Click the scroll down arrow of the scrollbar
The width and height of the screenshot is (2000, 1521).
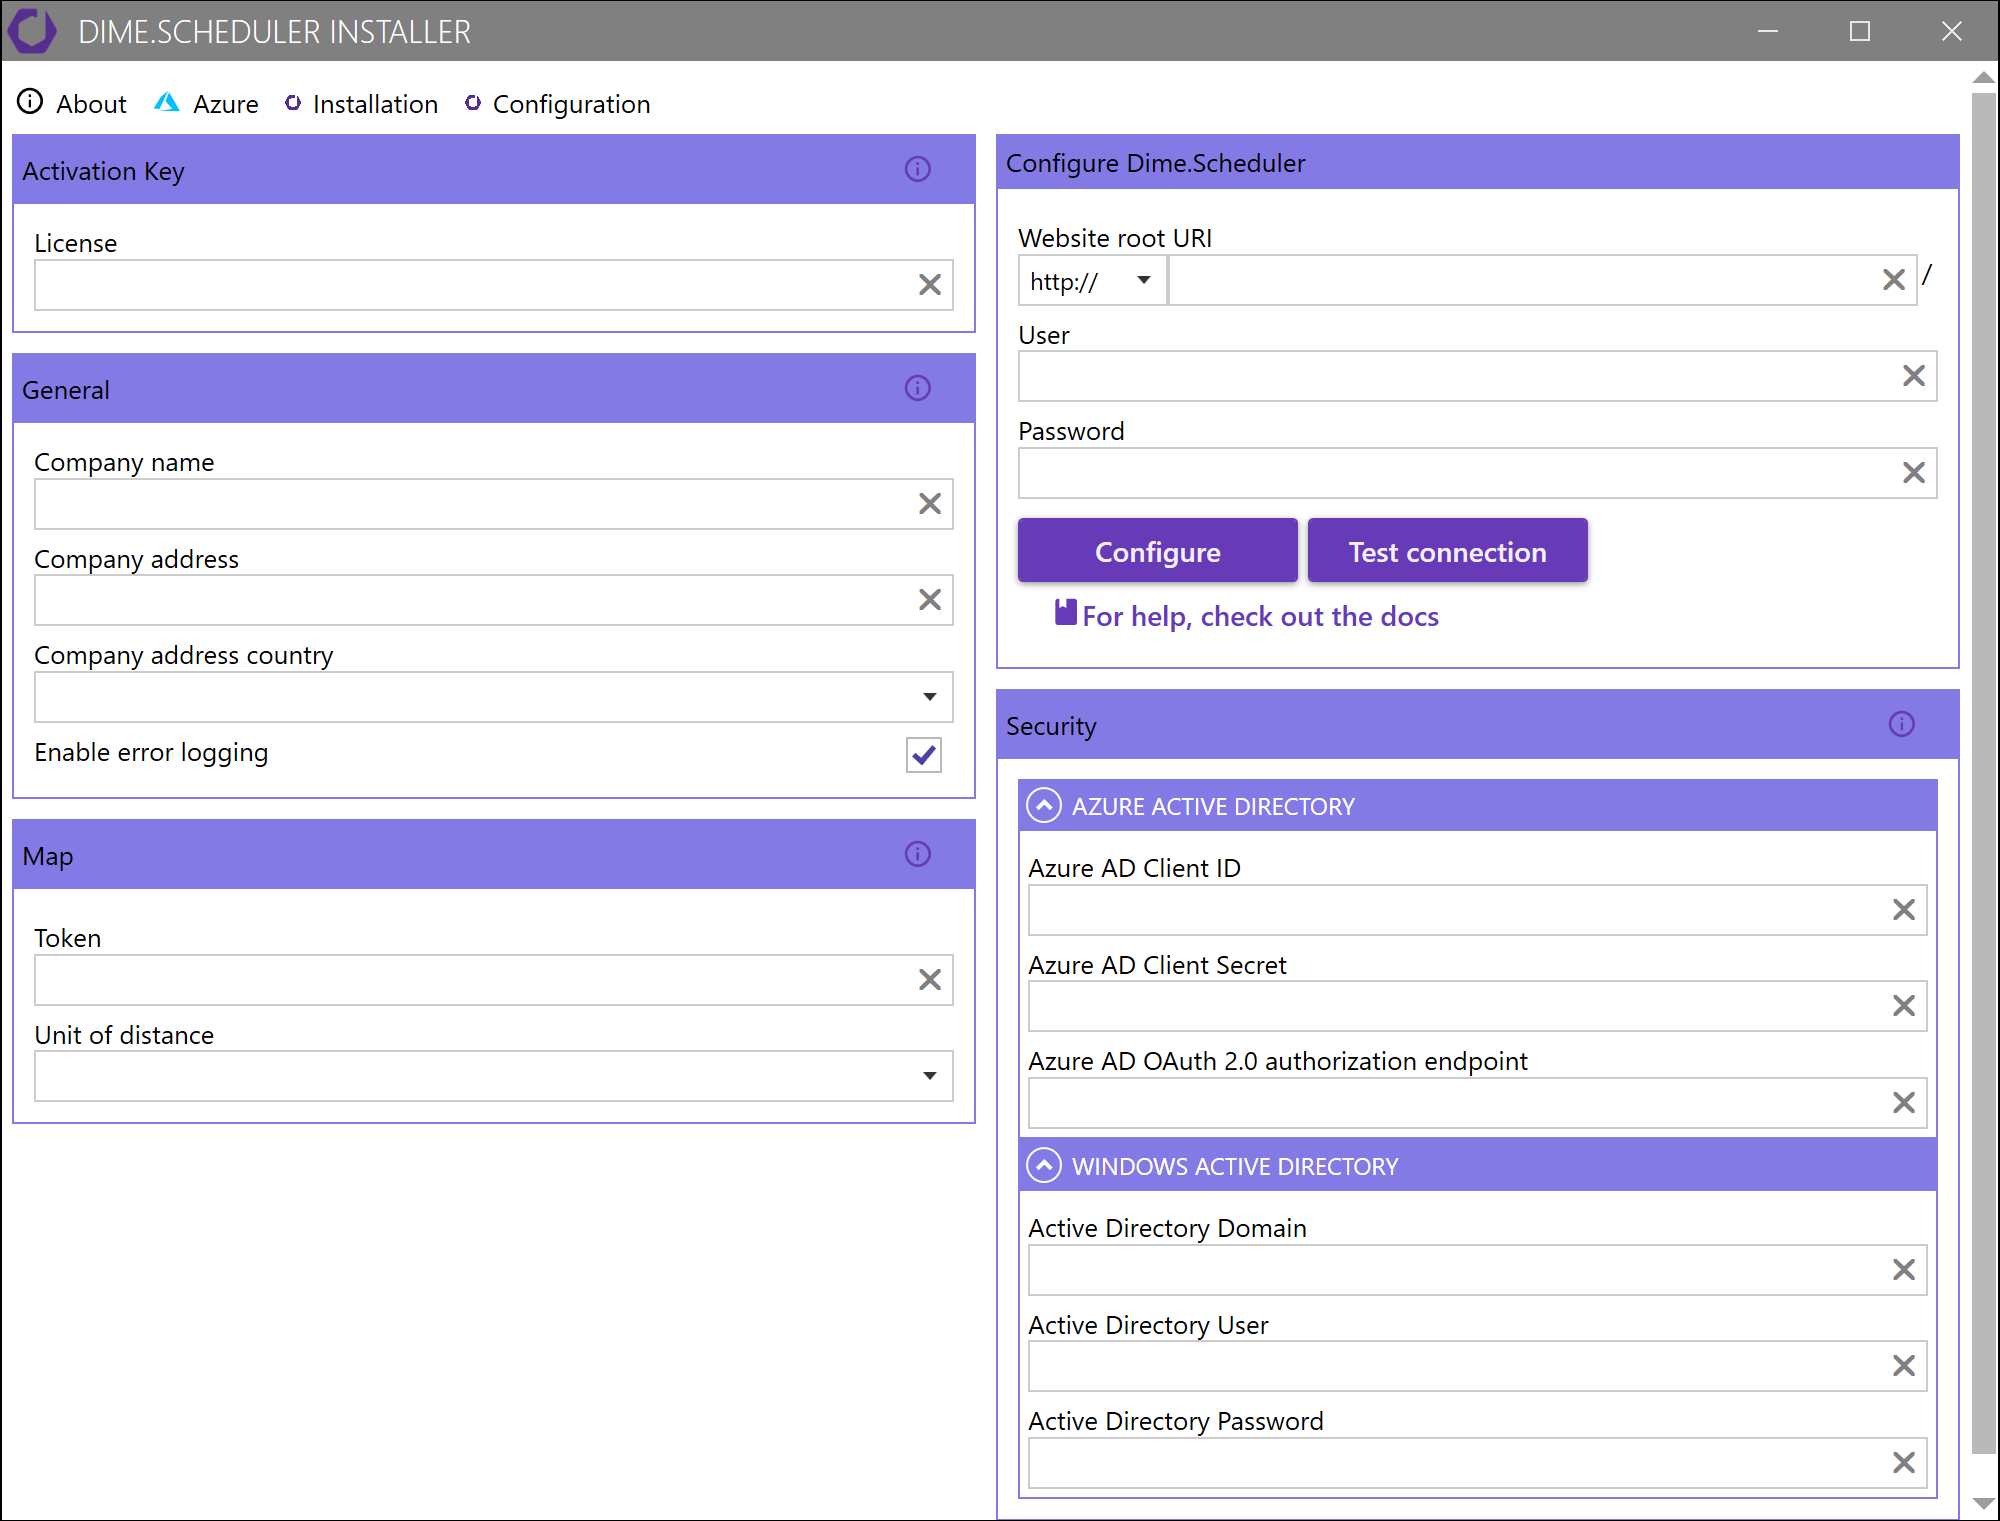click(1983, 1503)
